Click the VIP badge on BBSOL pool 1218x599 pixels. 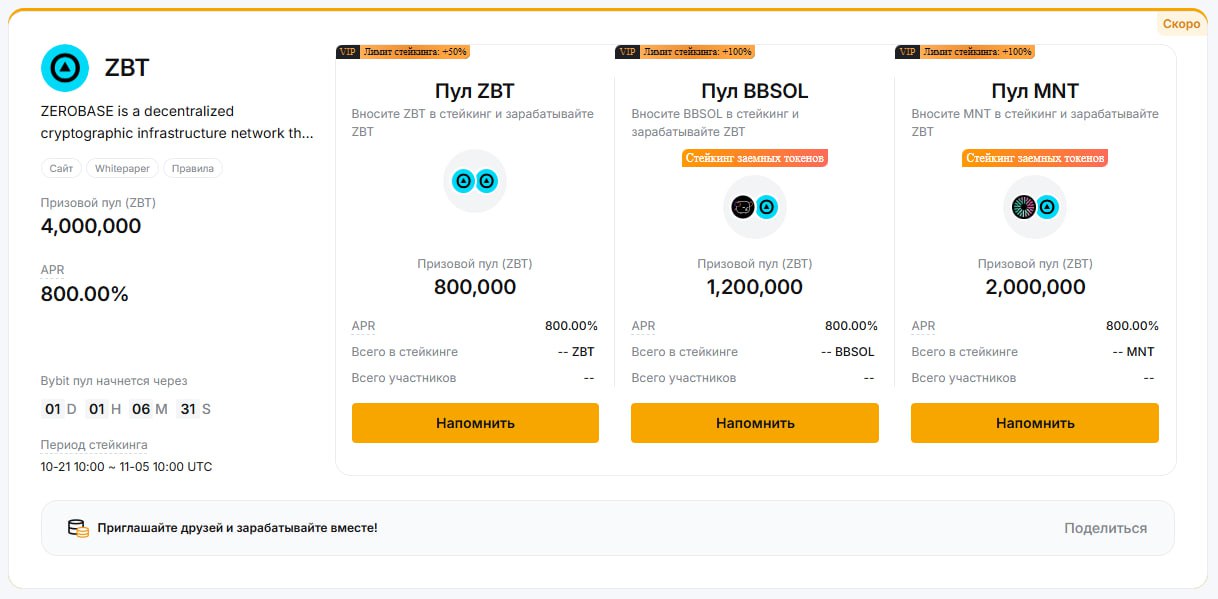tap(628, 52)
